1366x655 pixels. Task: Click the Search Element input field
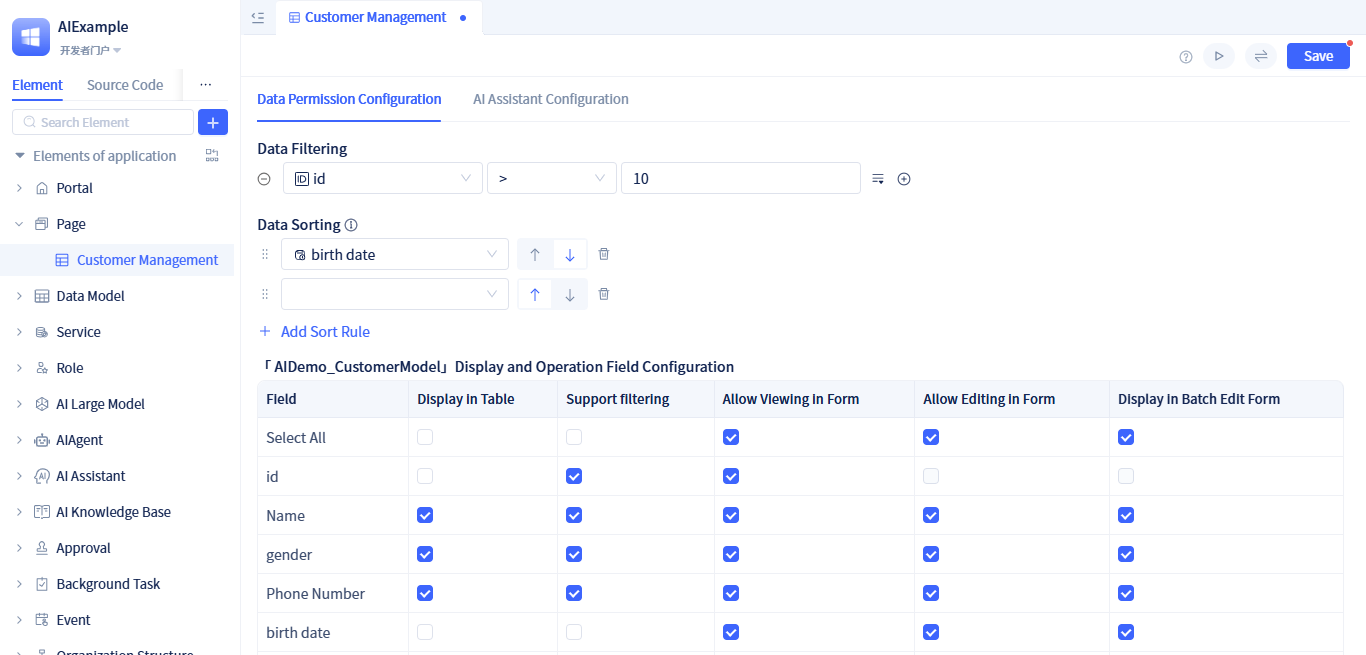pyautogui.click(x=103, y=122)
